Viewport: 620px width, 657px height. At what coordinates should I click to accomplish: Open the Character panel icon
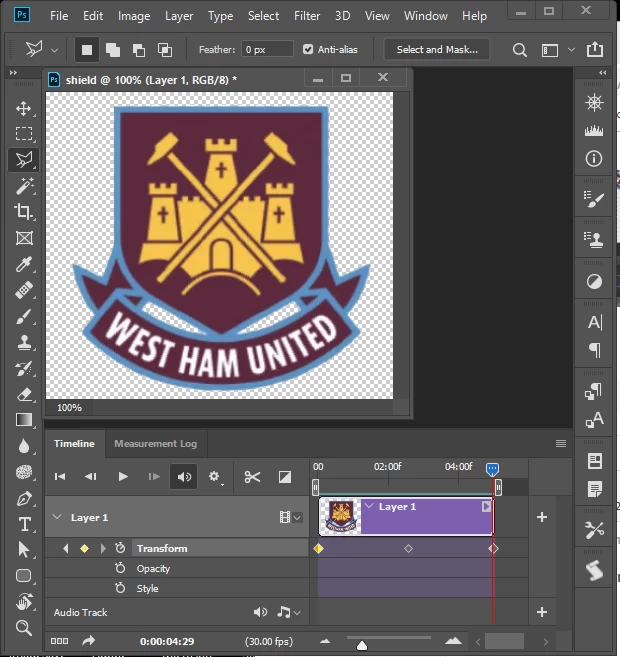[x=595, y=322]
